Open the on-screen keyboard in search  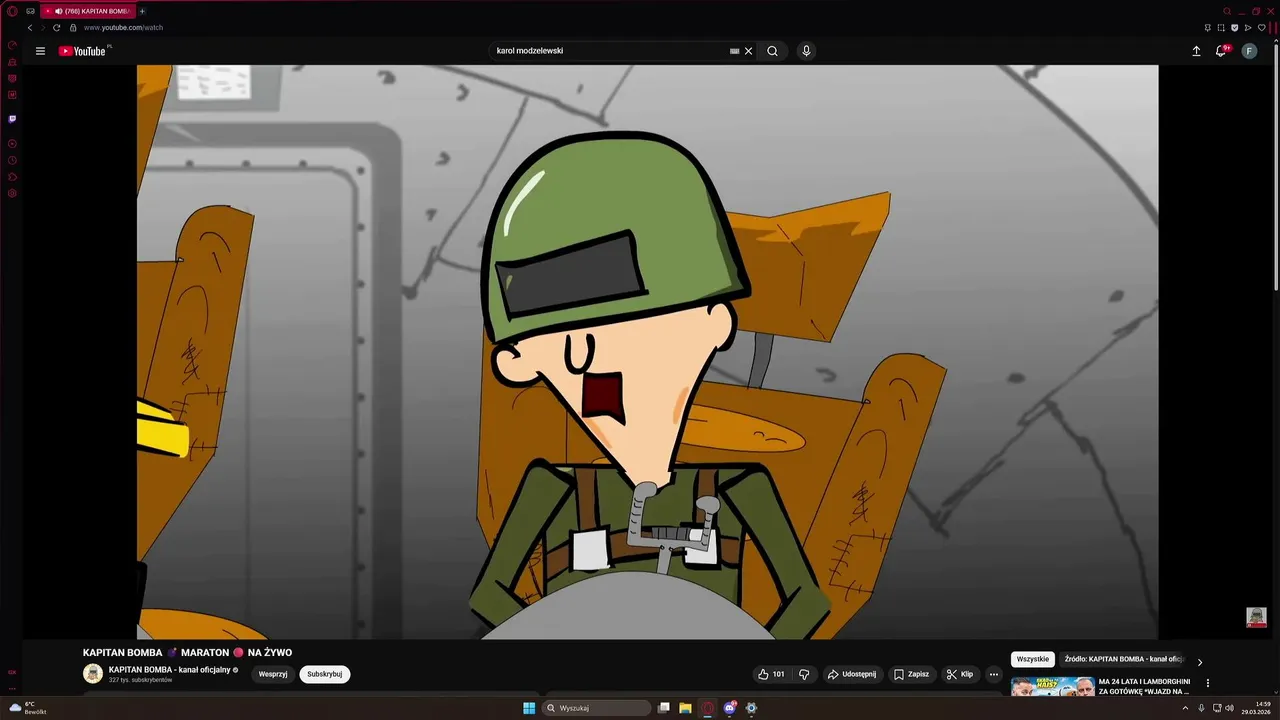[735, 51]
